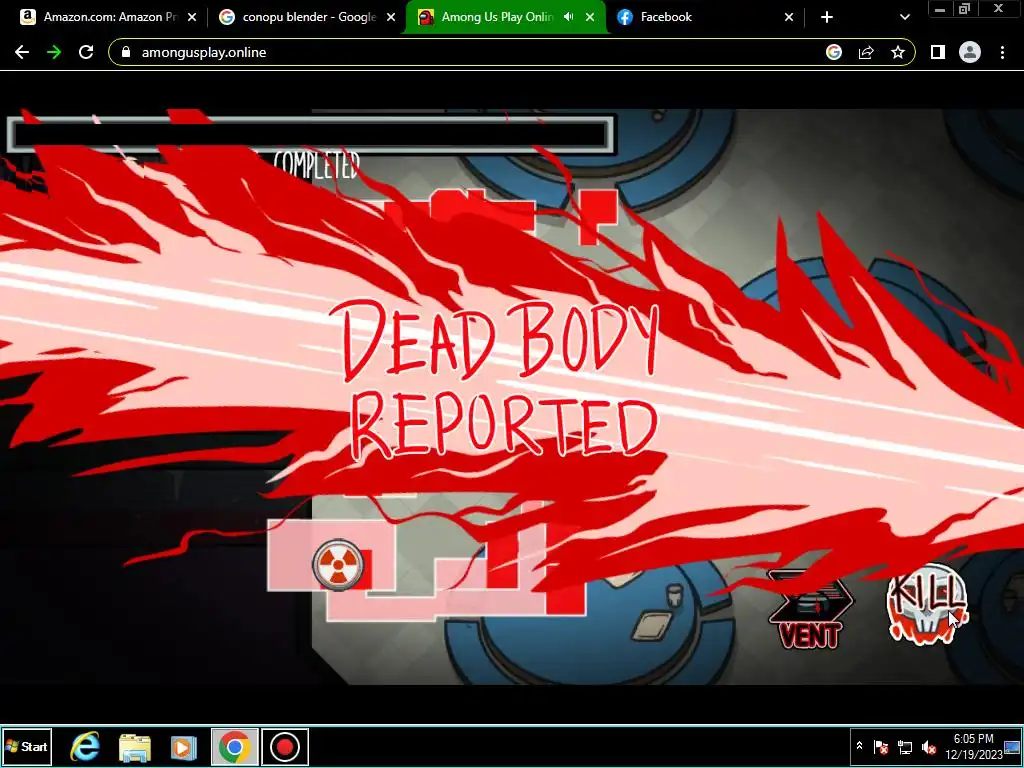Expand the tab search dropdown arrow
The width and height of the screenshot is (1024, 768).
904,18
